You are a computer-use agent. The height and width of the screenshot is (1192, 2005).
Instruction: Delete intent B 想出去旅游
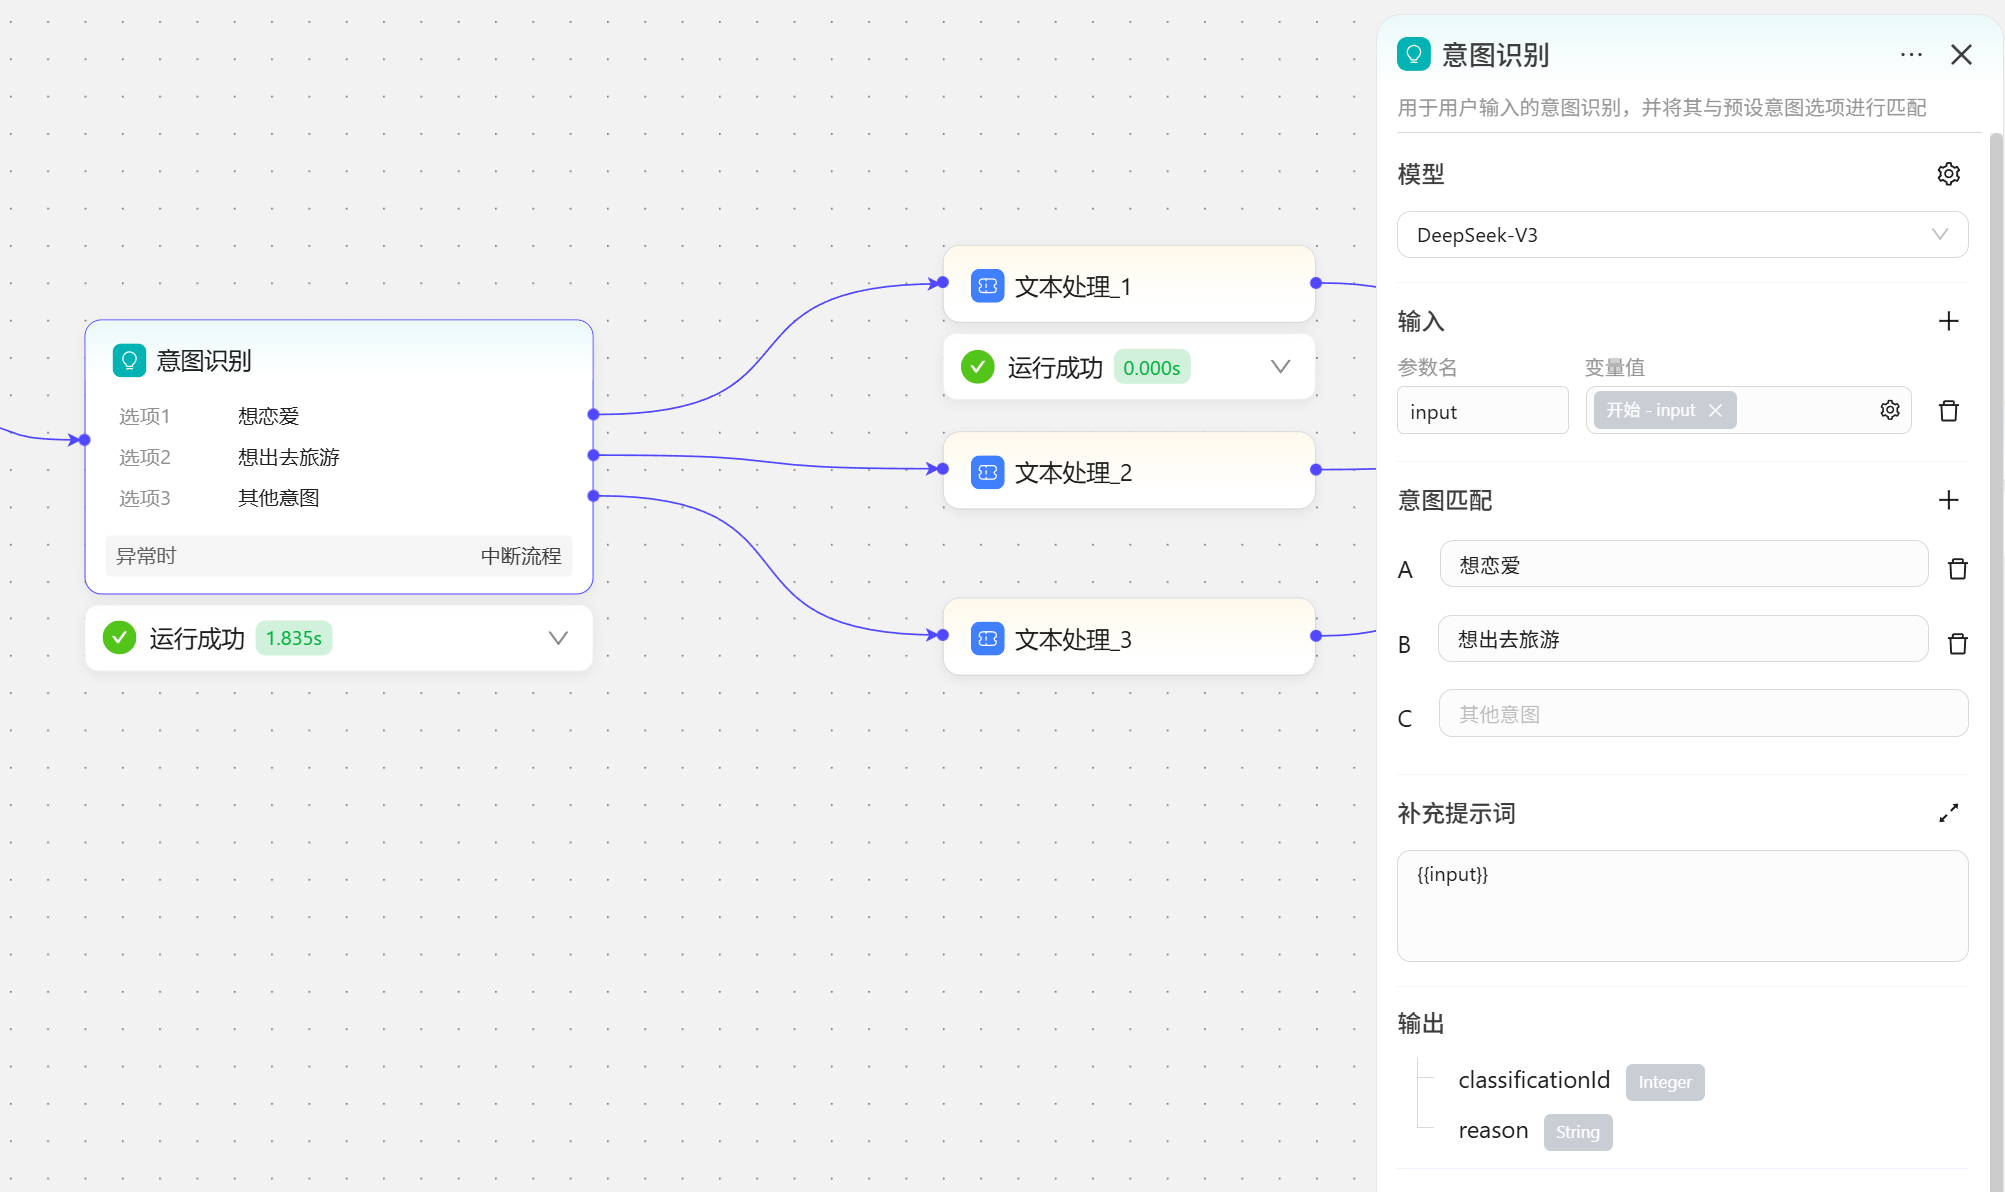point(1957,644)
